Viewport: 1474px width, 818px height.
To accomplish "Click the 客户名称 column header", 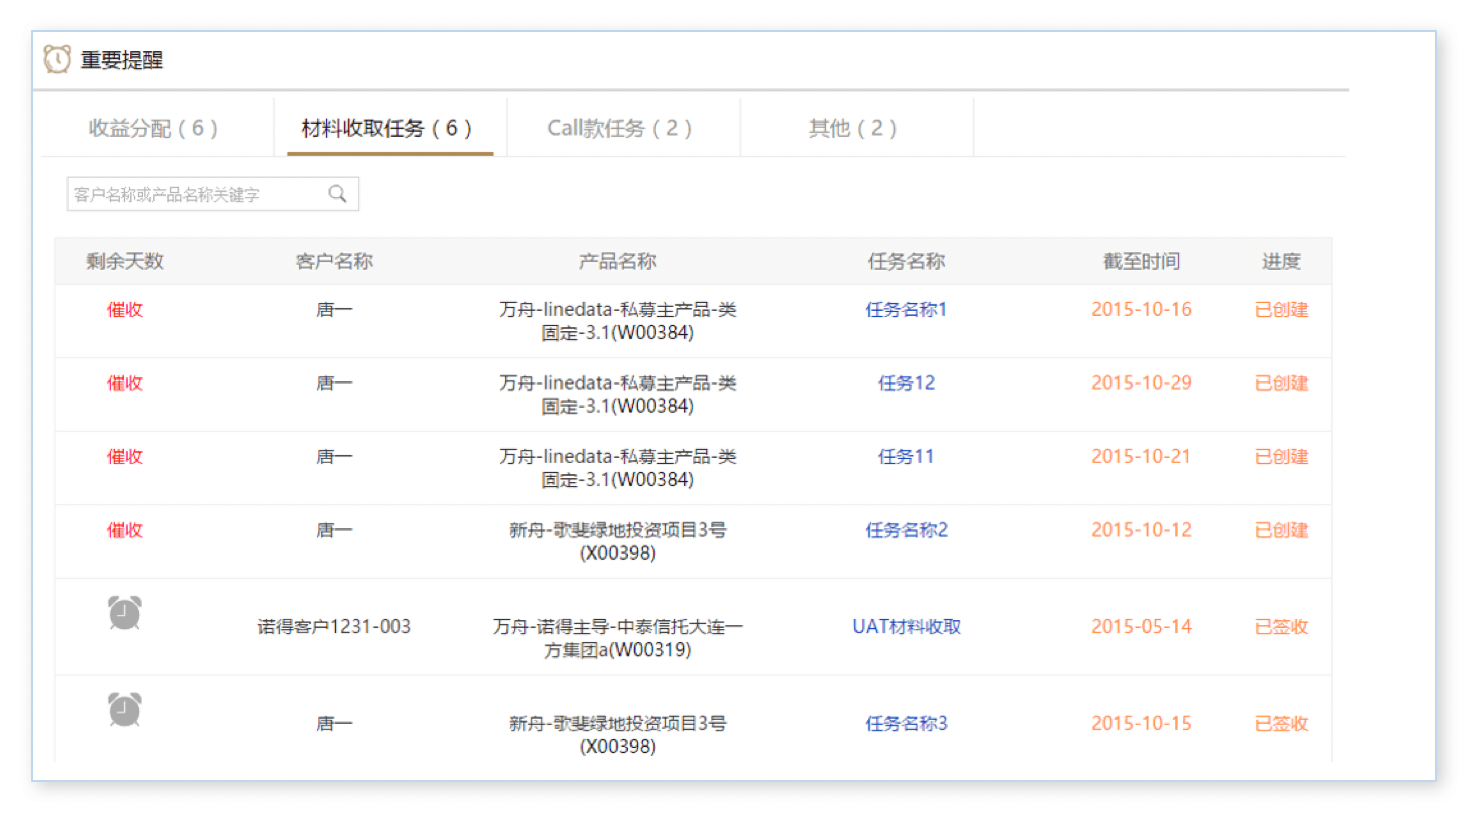I will (334, 261).
